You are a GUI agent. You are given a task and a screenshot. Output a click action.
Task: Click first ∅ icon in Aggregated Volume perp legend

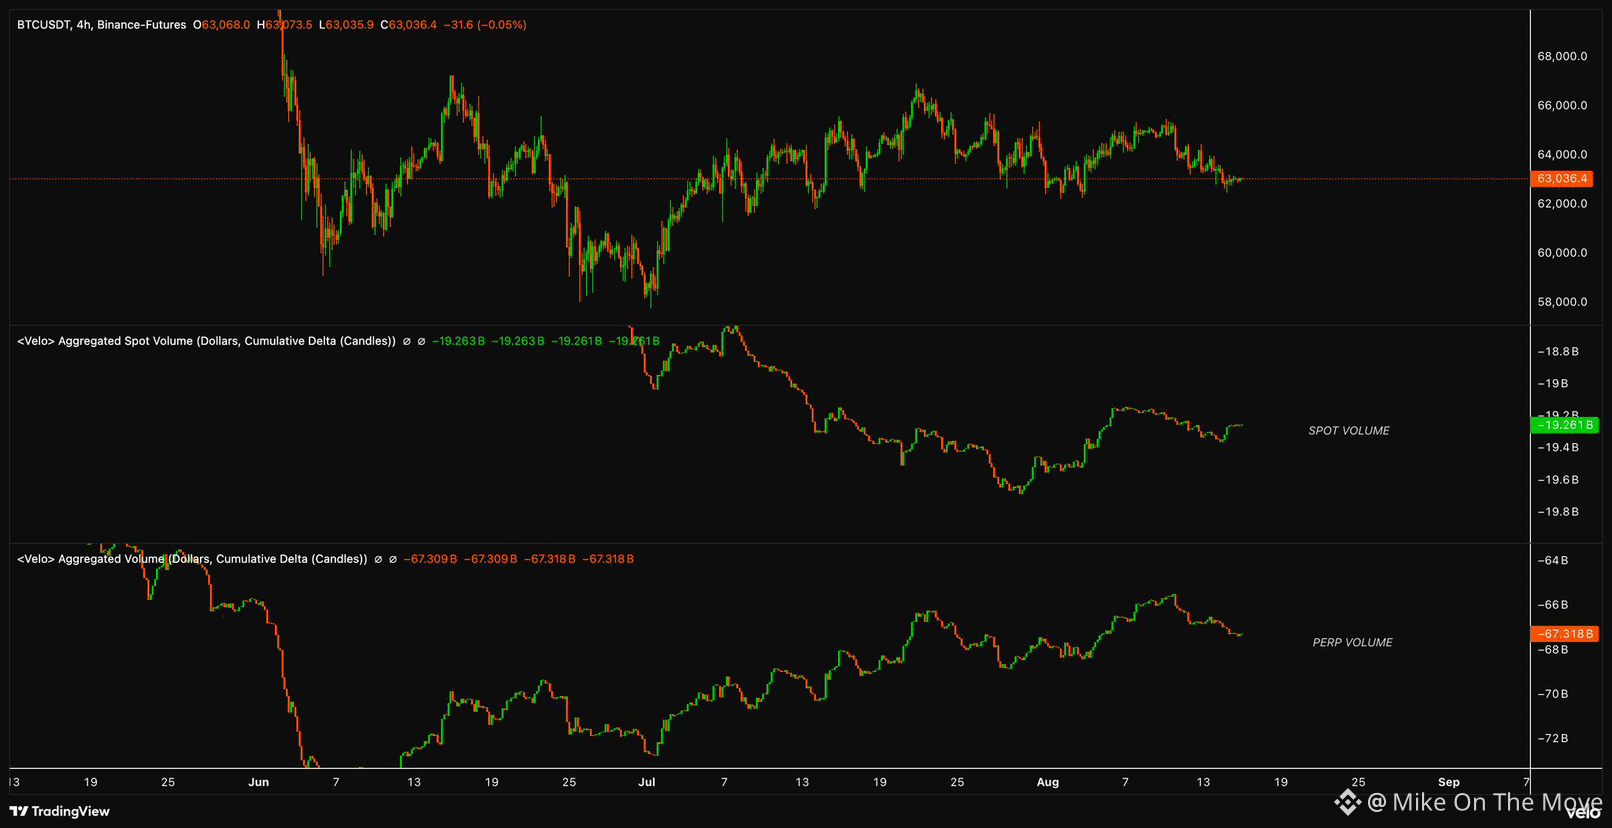[x=378, y=559]
